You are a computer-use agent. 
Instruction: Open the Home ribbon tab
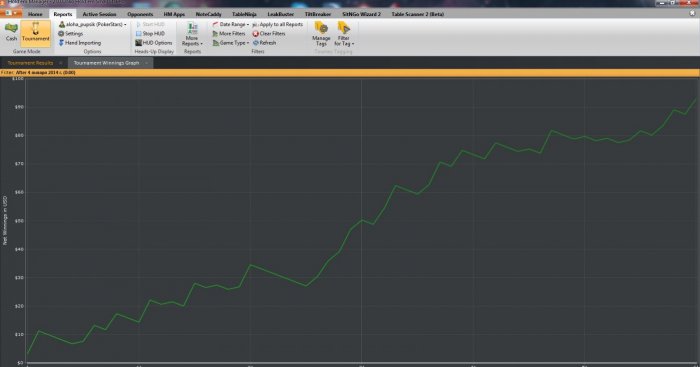pyautogui.click(x=35, y=14)
